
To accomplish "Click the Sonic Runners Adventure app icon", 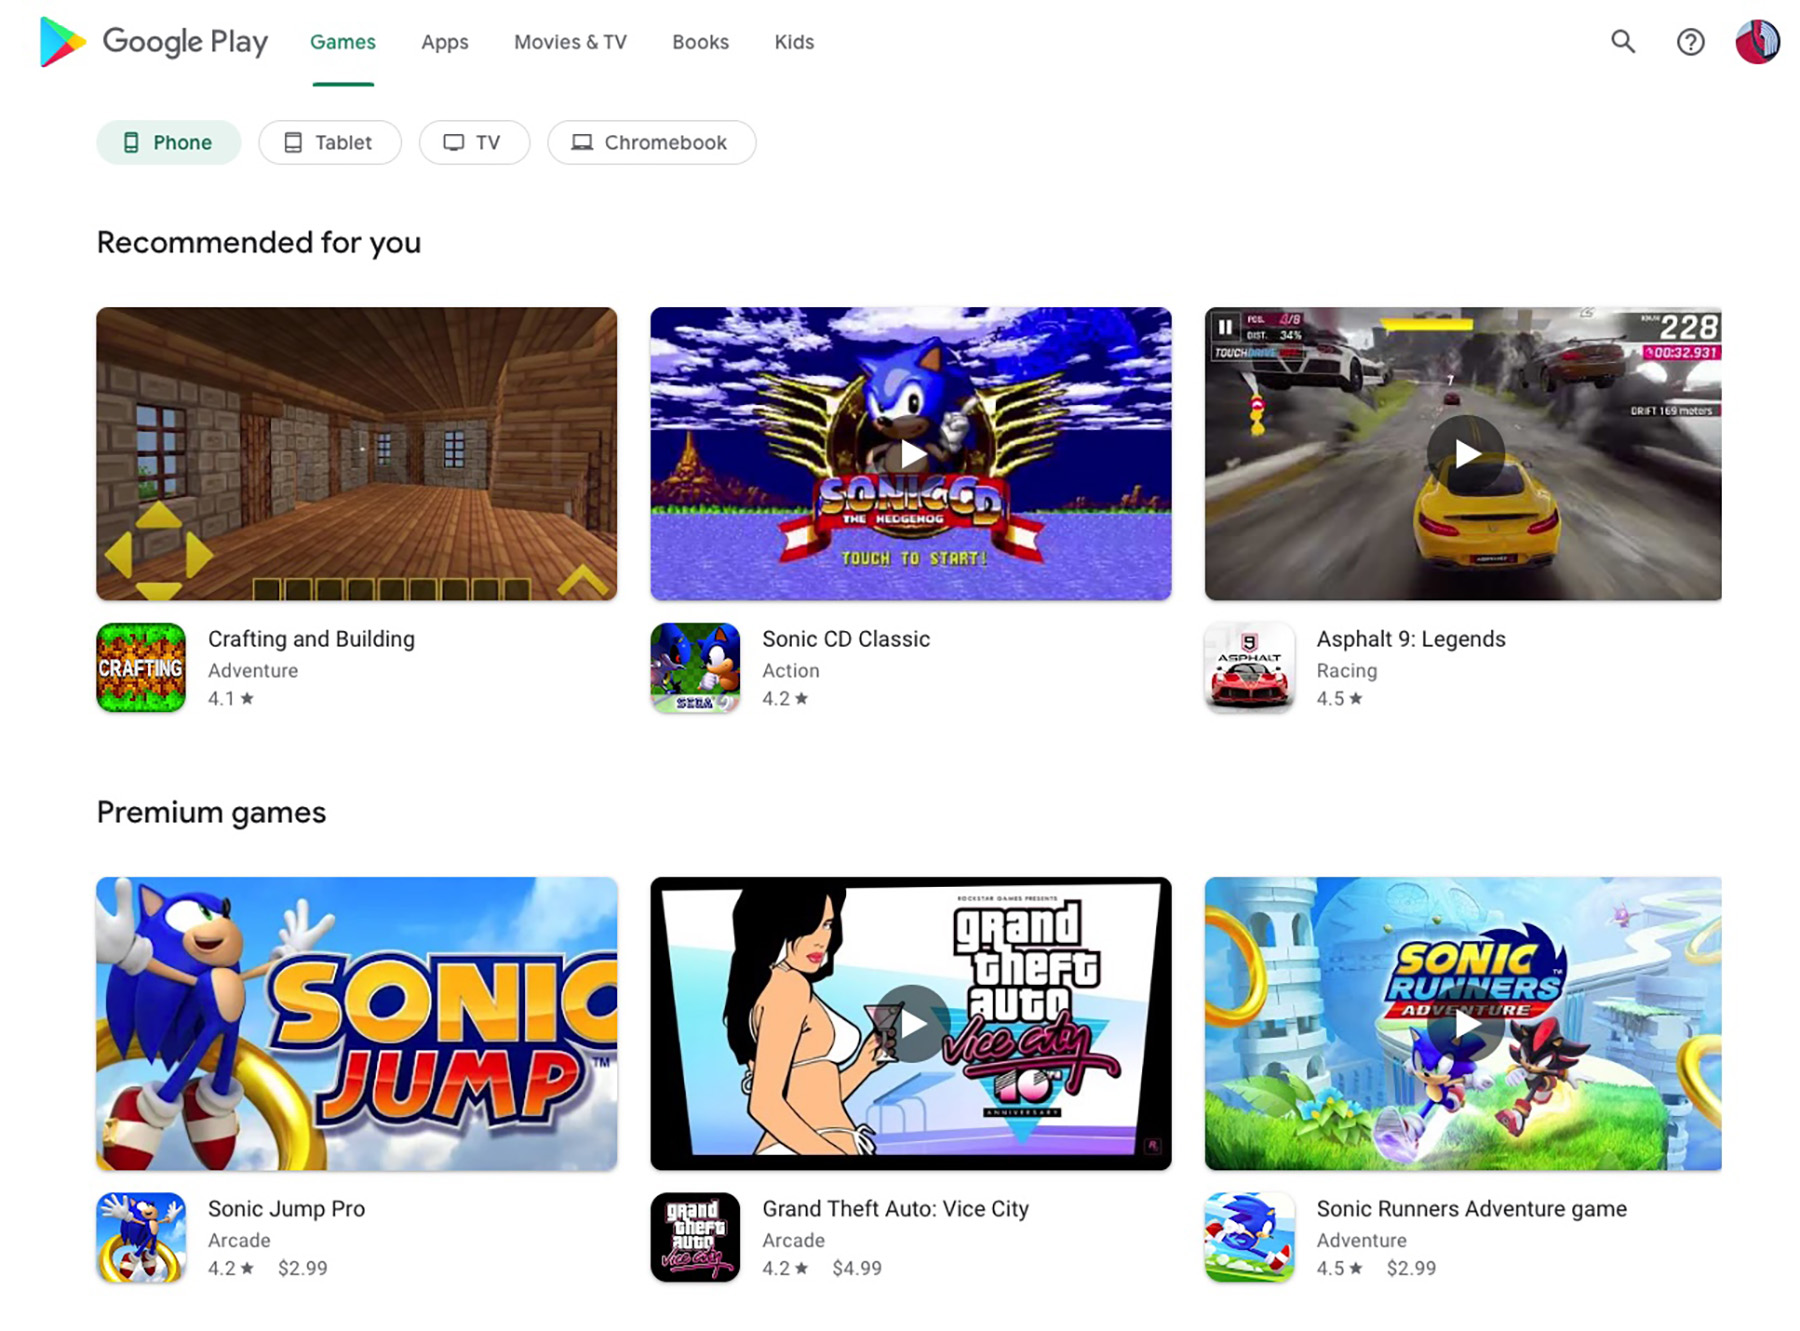I will 1249,1237.
